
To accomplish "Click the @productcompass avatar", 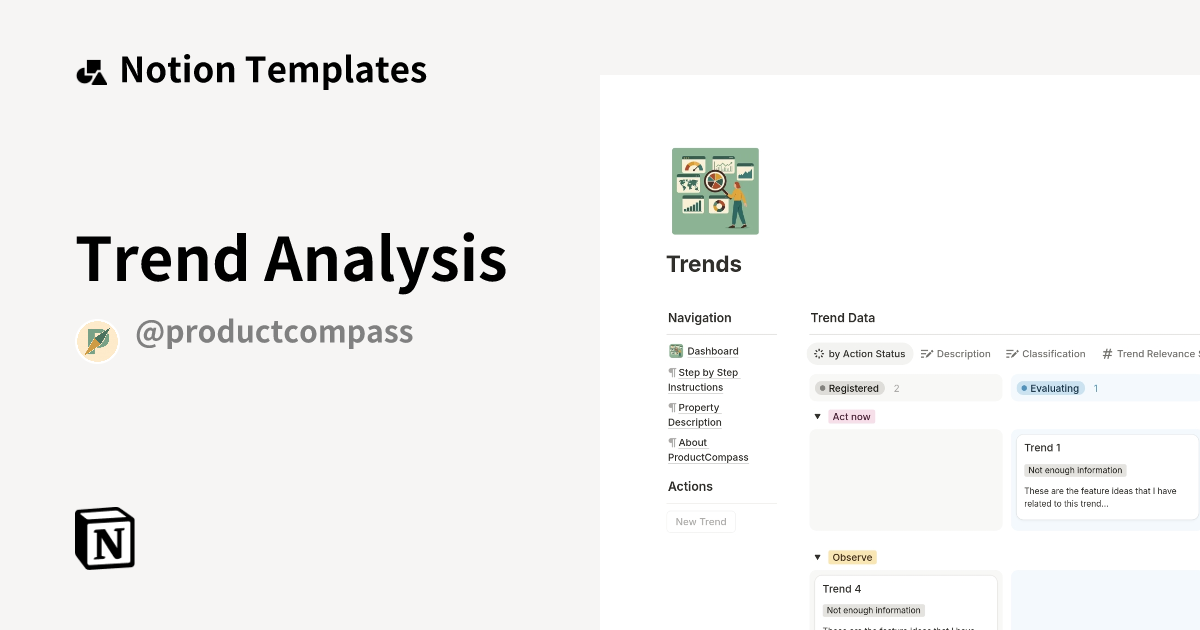I will point(97,340).
